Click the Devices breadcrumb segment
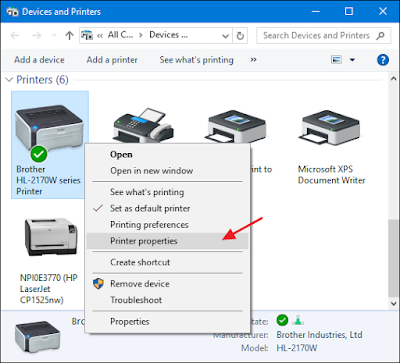 [168, 35]
